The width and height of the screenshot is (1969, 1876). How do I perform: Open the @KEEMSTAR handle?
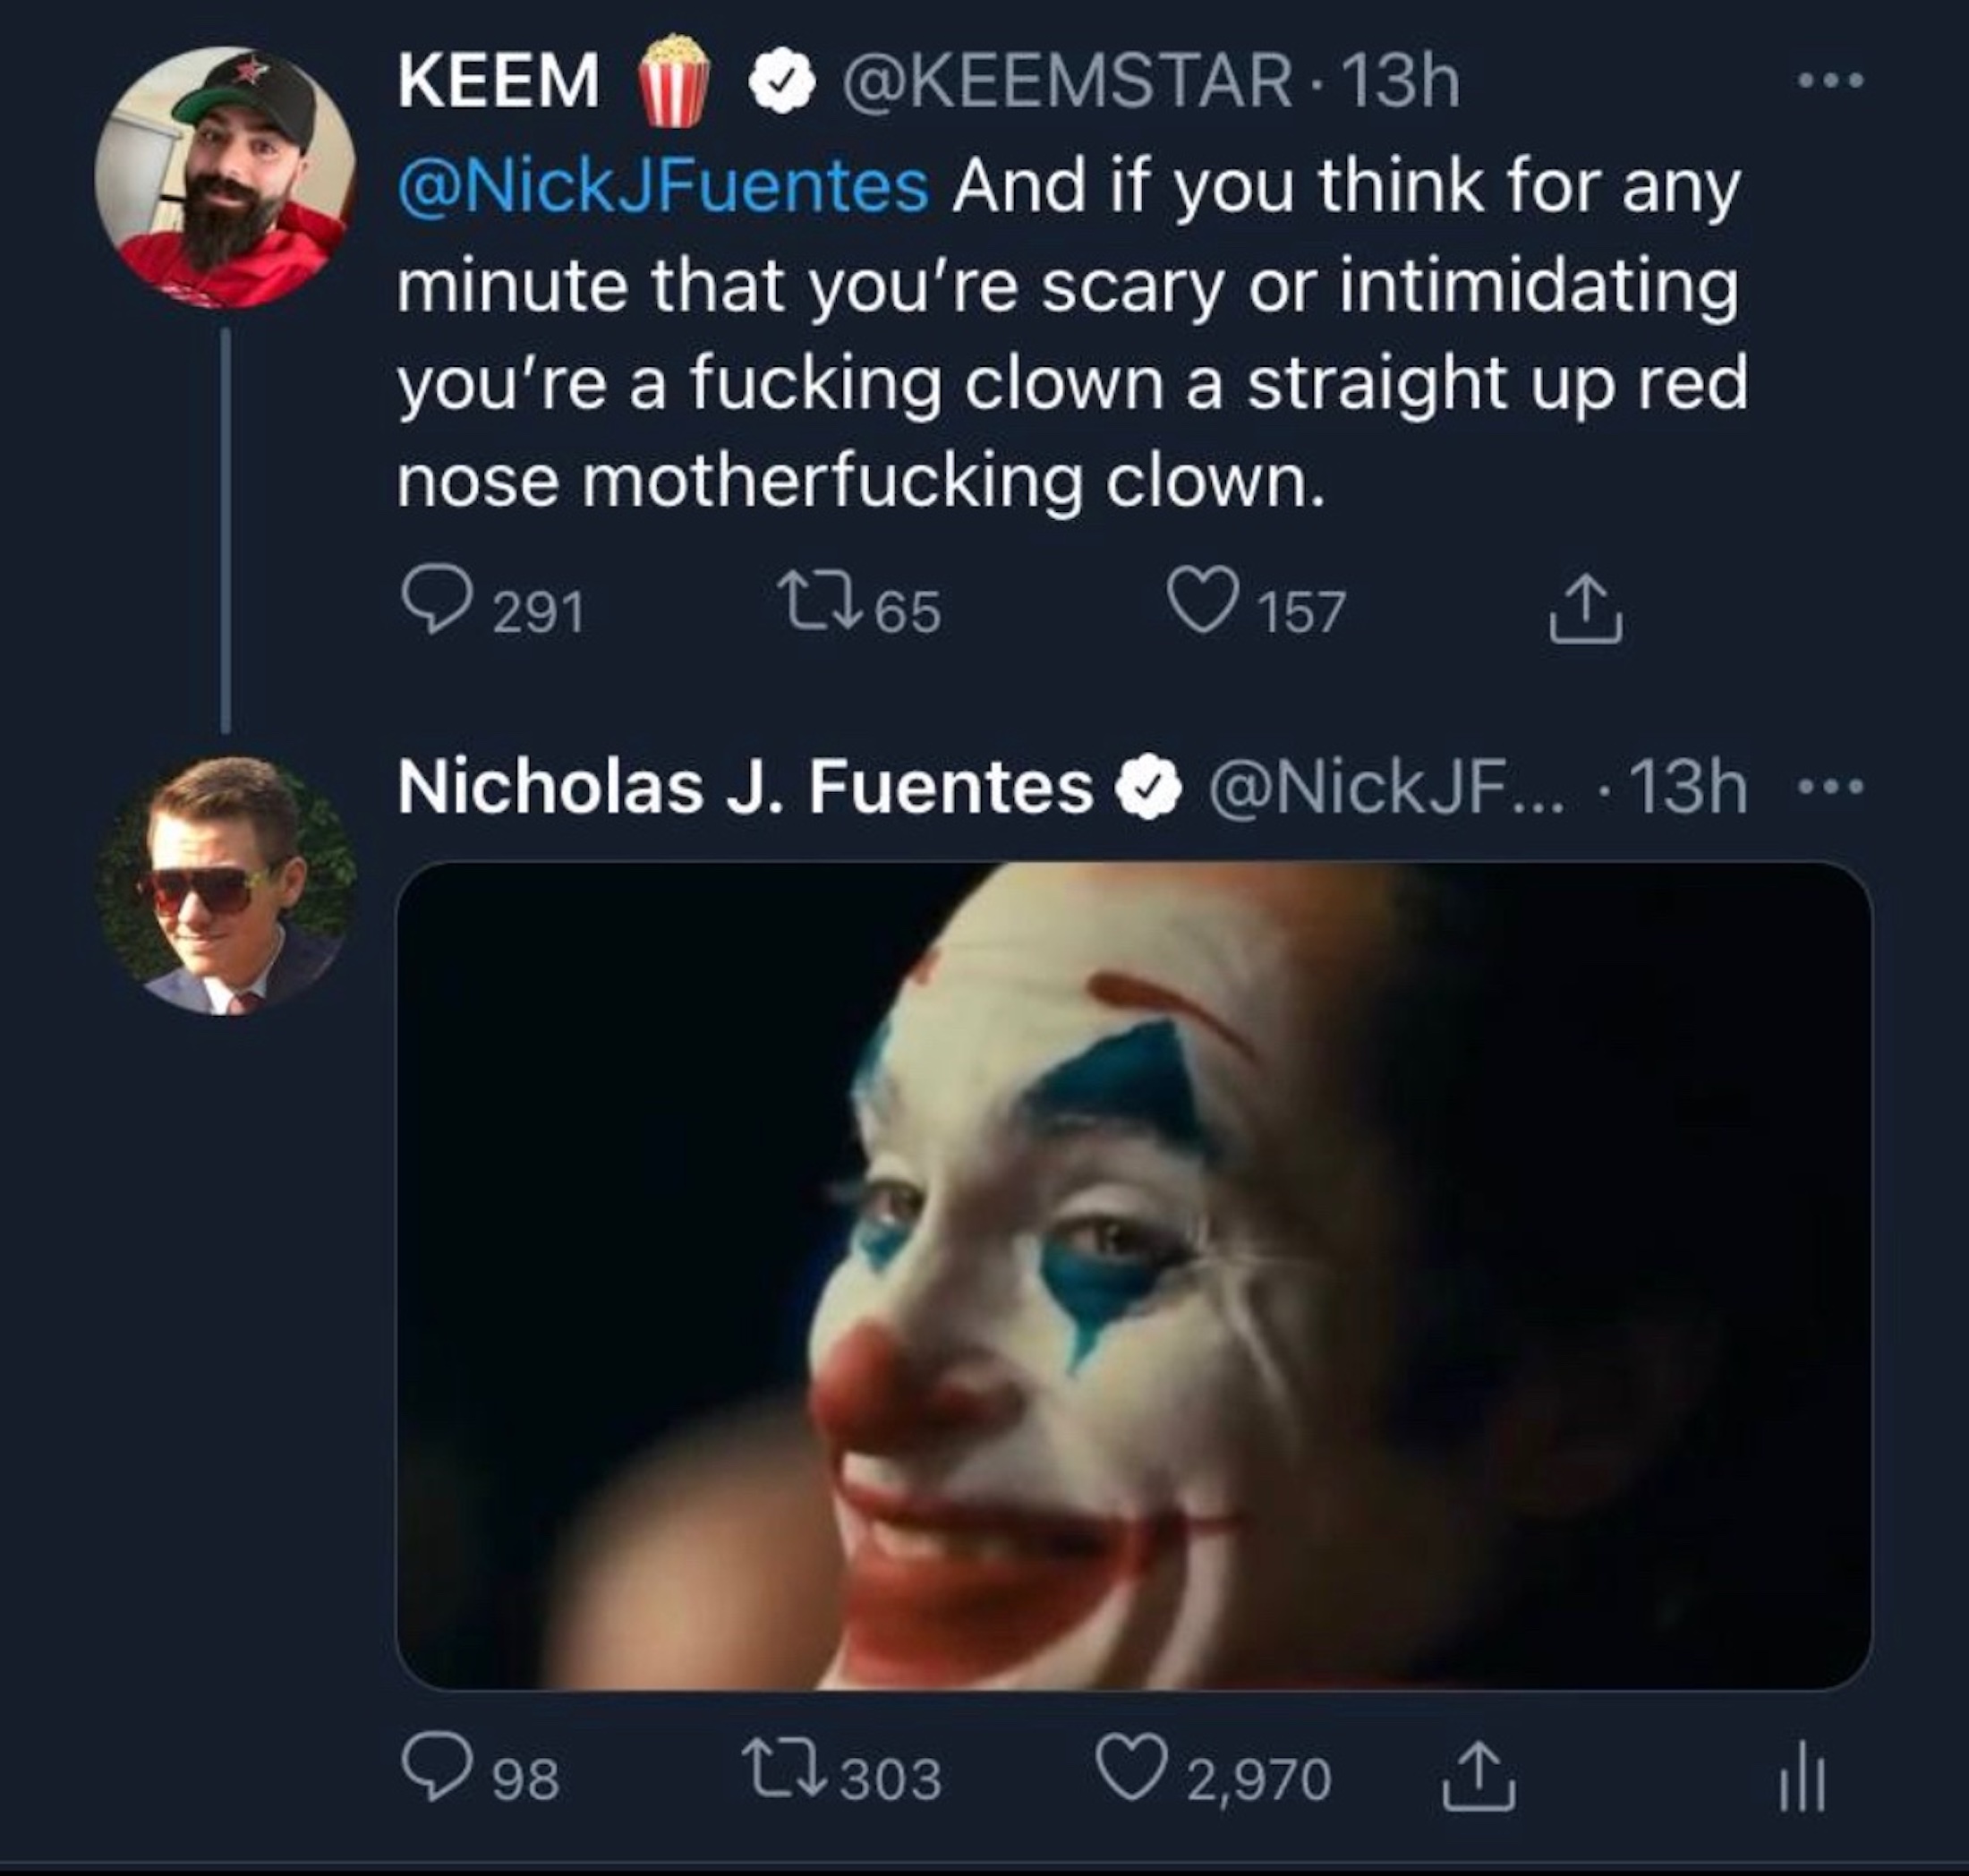1067,82
